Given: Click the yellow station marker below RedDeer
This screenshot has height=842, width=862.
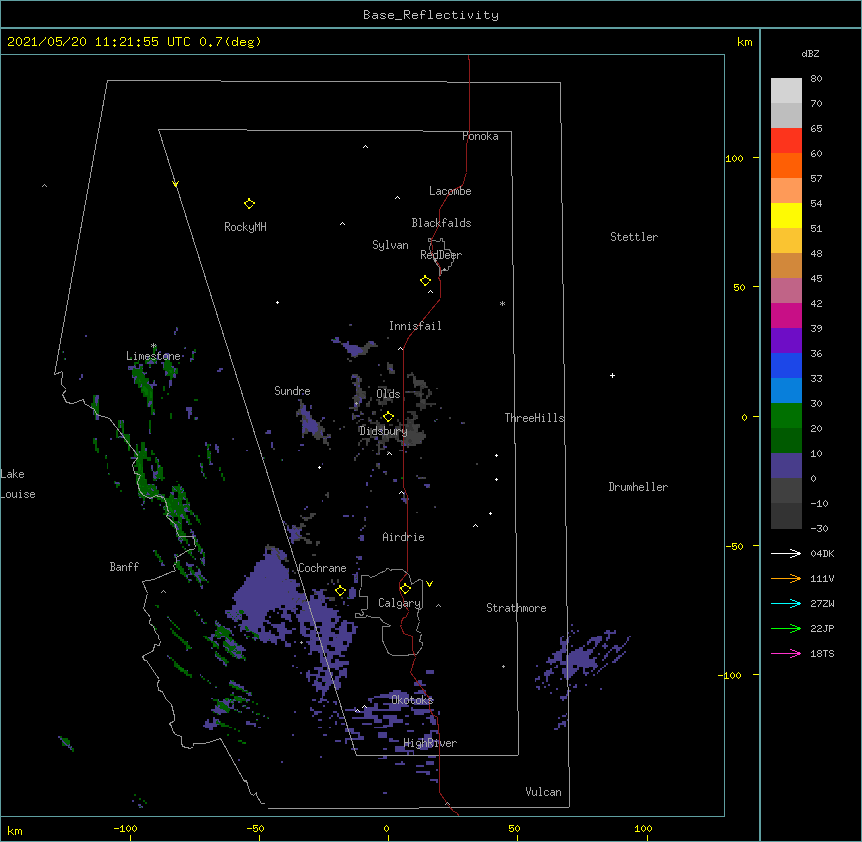Looking at the screenshot, I should click(425, 281).
